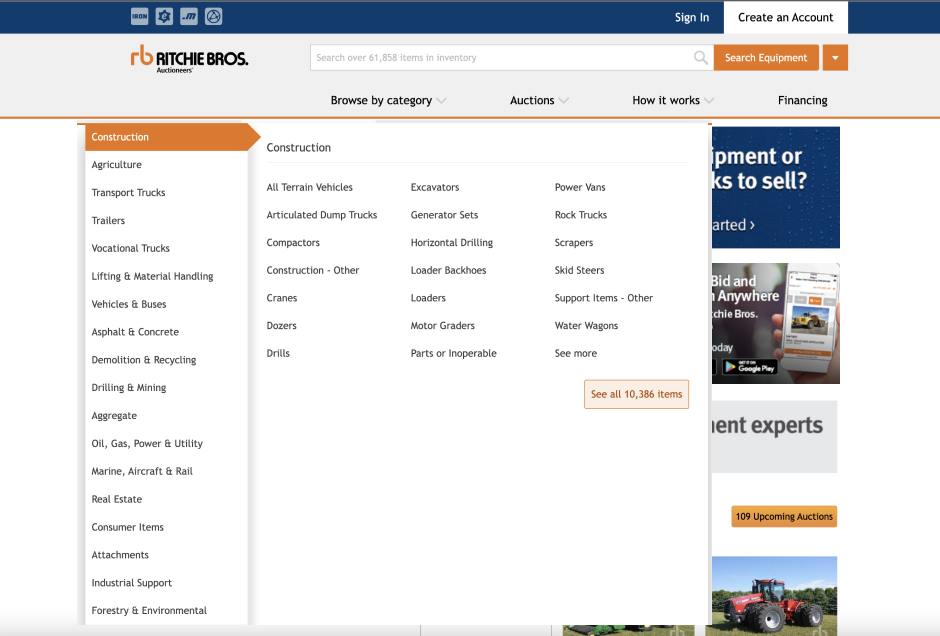This screenshot has width=940, height=636.
Task: Open the IRON icon in top bar
Action: [x=139, y=16]
